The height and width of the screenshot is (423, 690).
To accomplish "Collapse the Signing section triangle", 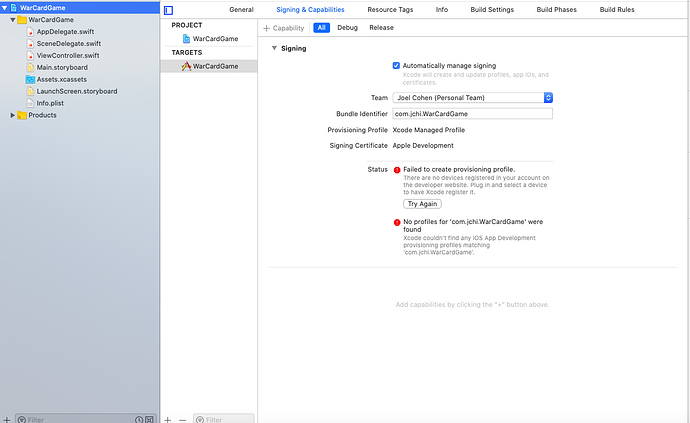I will [x=274, y=48].
